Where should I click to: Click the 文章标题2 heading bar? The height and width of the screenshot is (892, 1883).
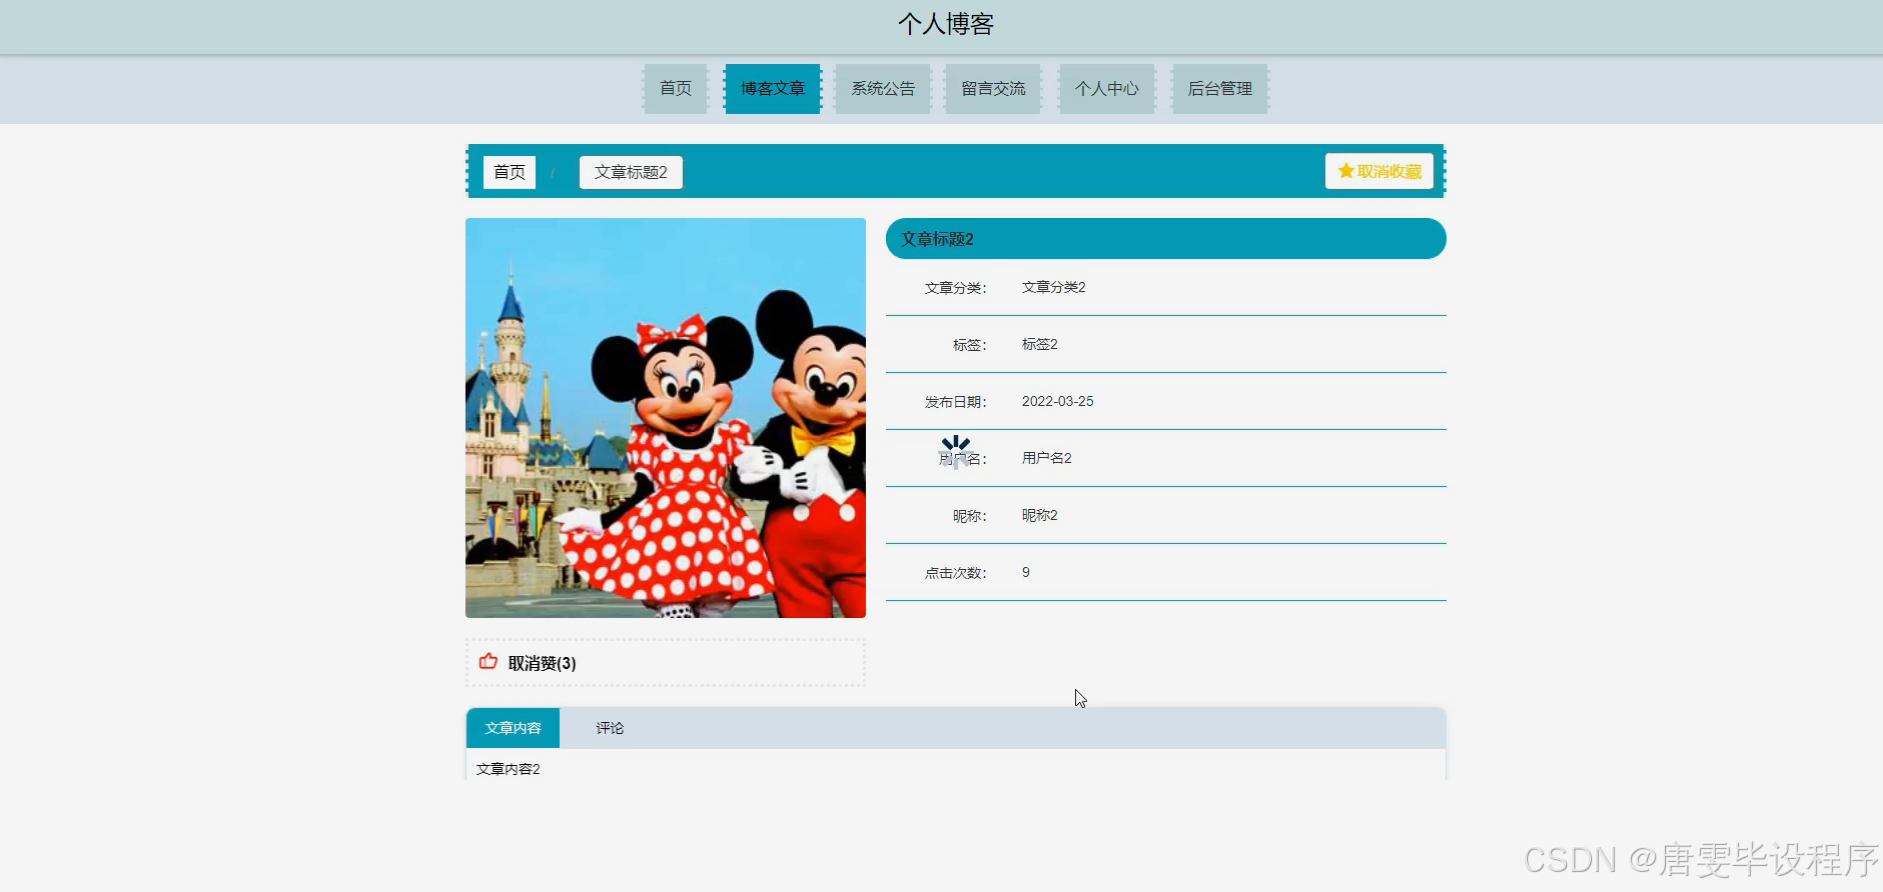click(x=1166, y=239)
